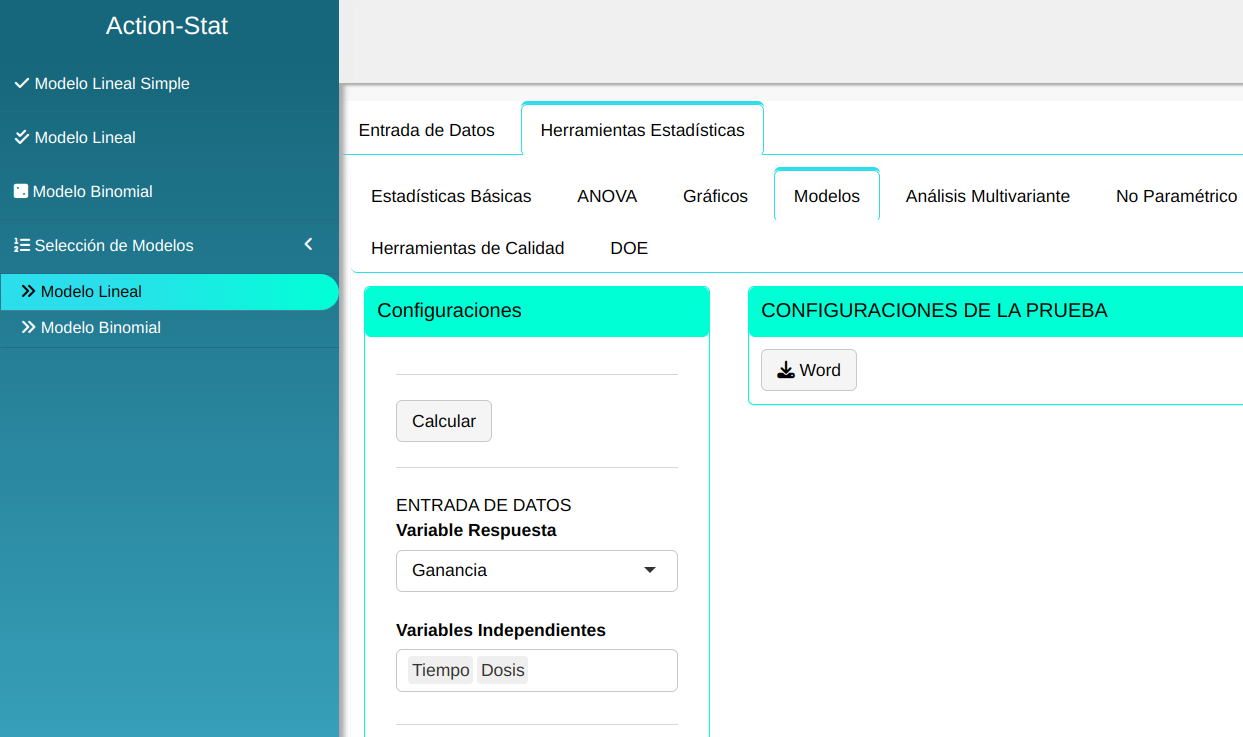
Task: Collapse the Selección de Modelos chevron
Action: point(308,245)
